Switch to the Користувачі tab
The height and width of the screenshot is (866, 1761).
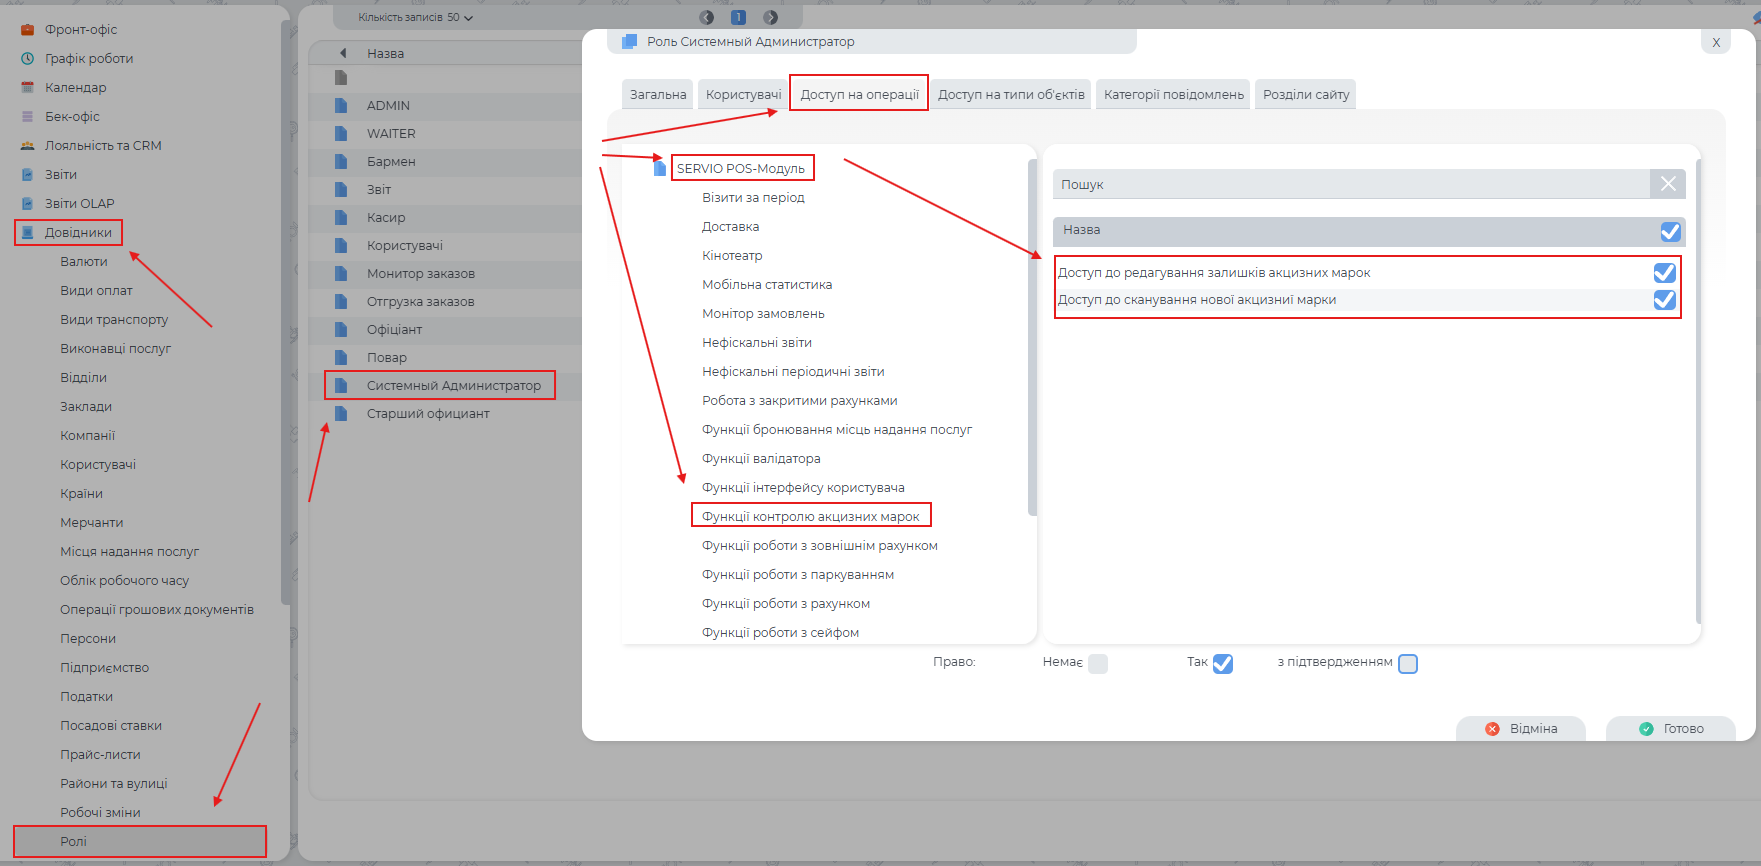[743, 95]
